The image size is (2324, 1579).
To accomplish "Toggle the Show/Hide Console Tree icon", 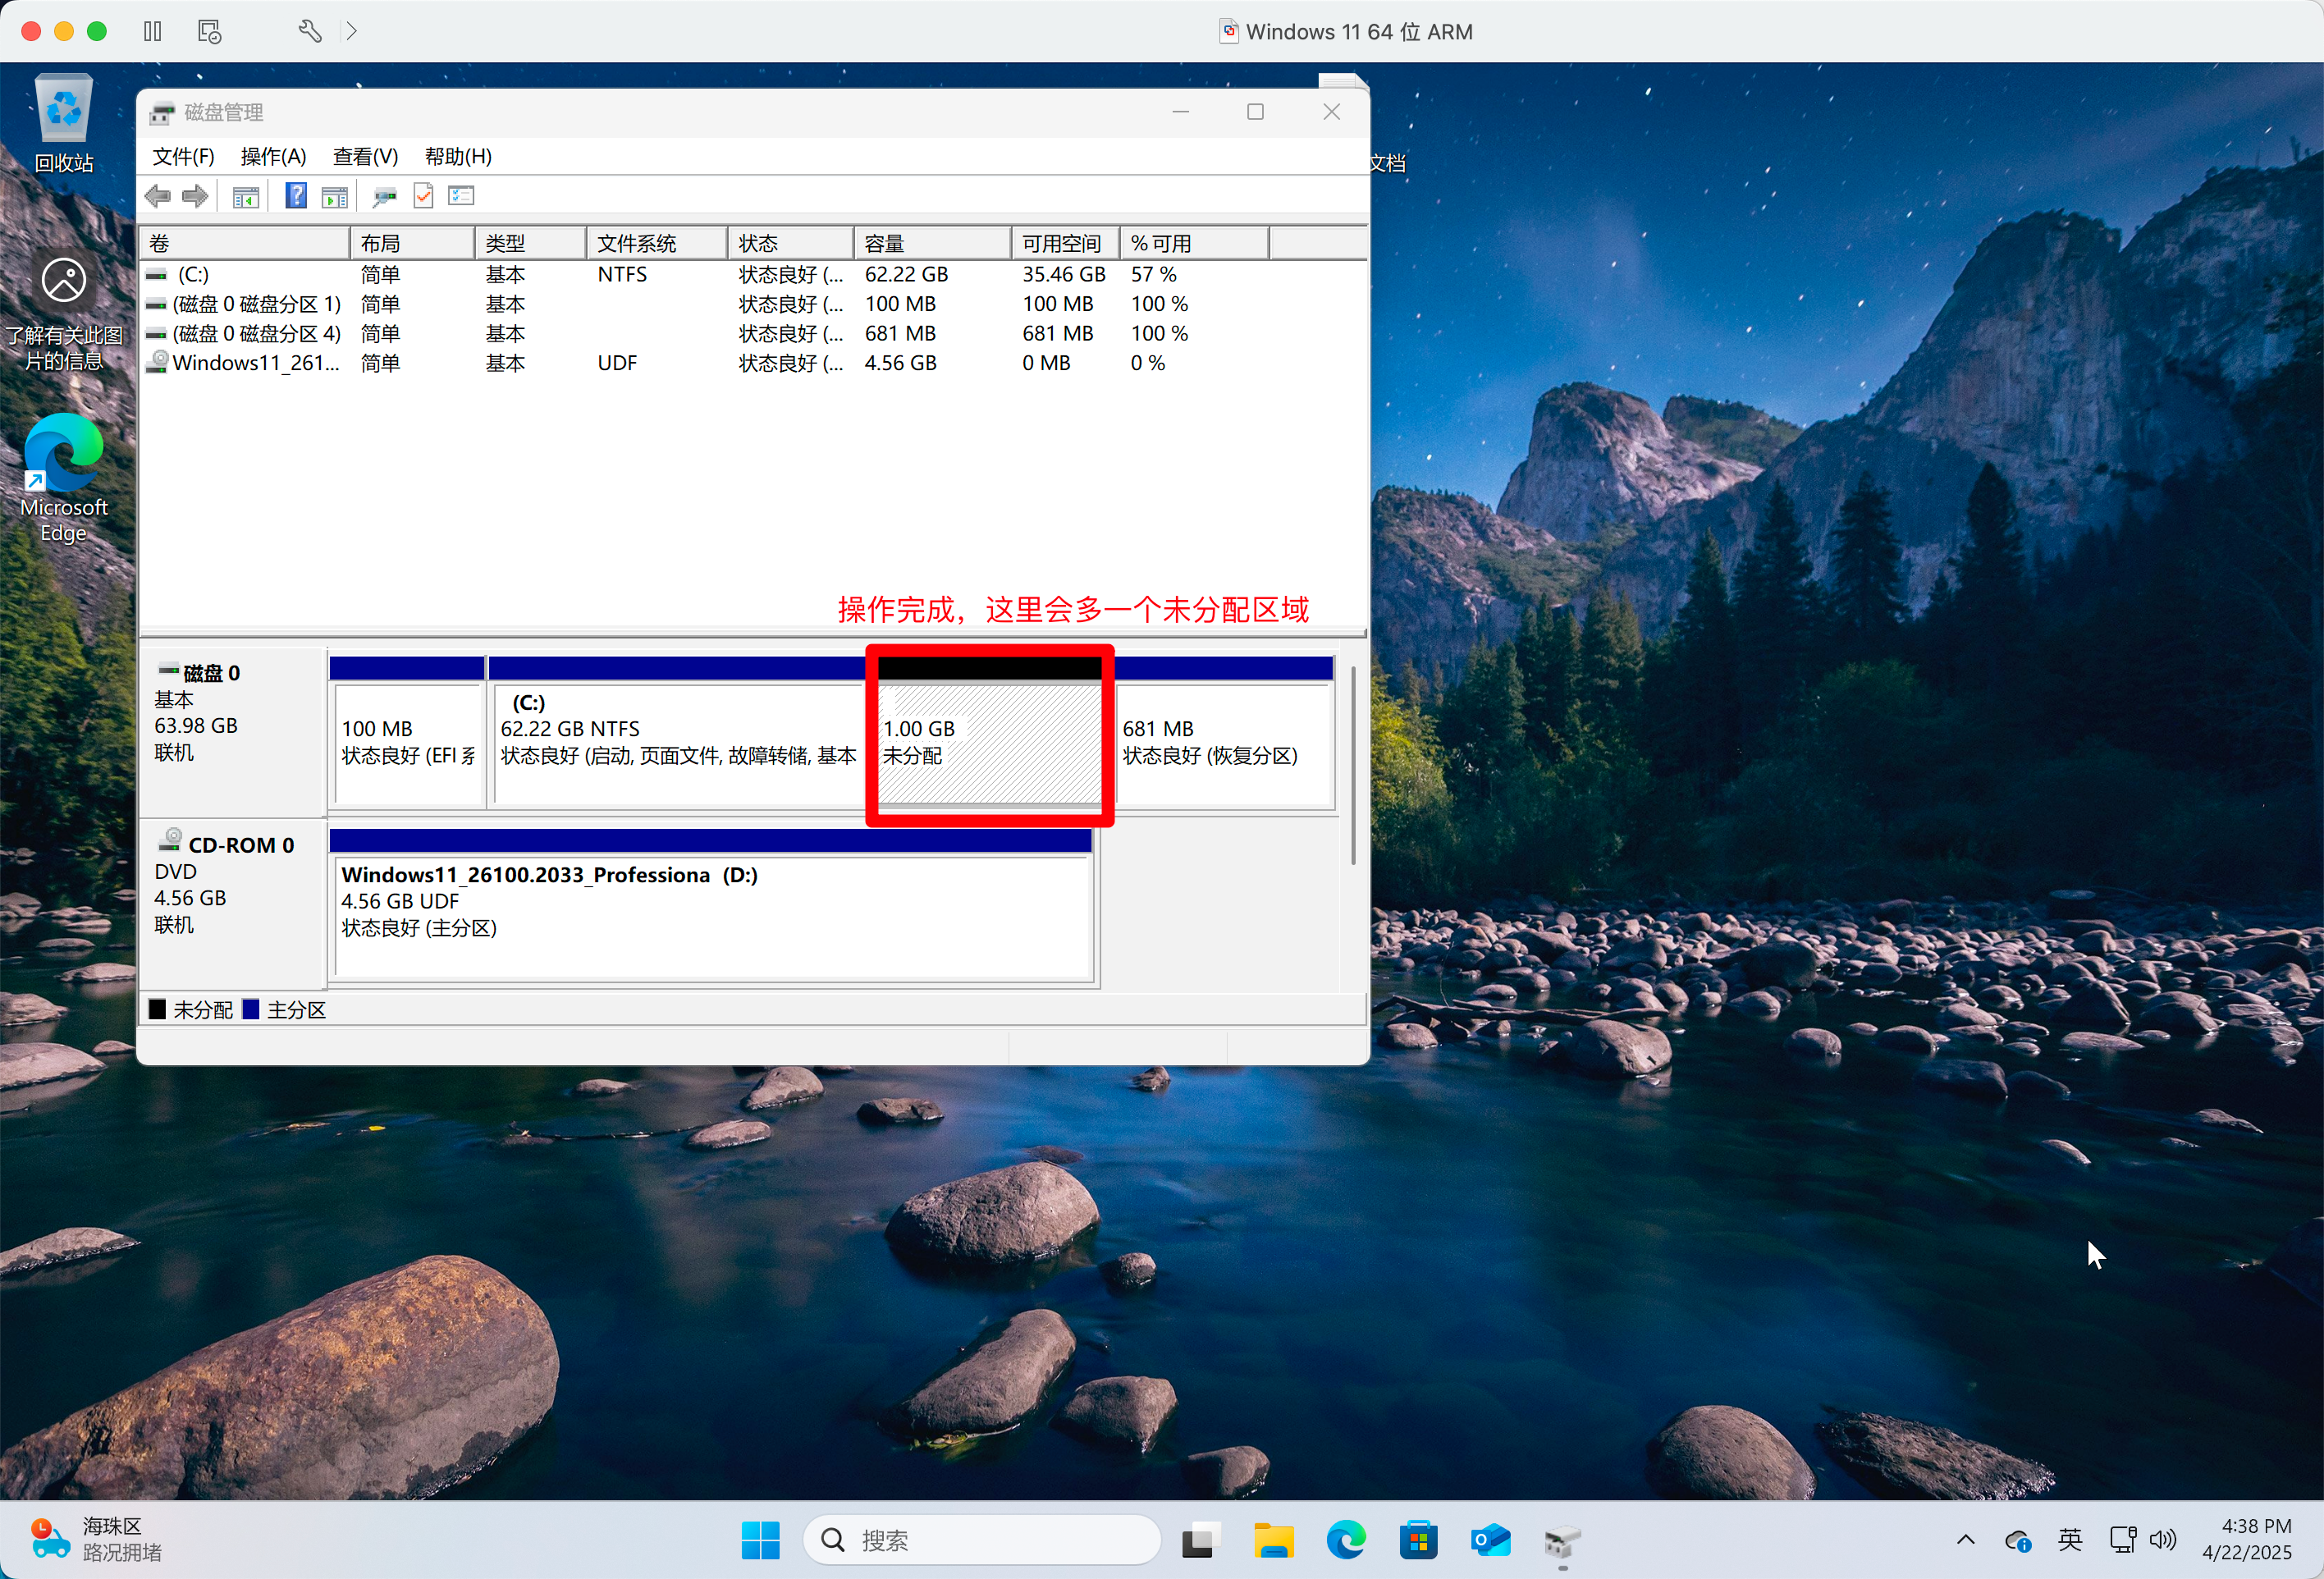I will (x=245, y=197).
